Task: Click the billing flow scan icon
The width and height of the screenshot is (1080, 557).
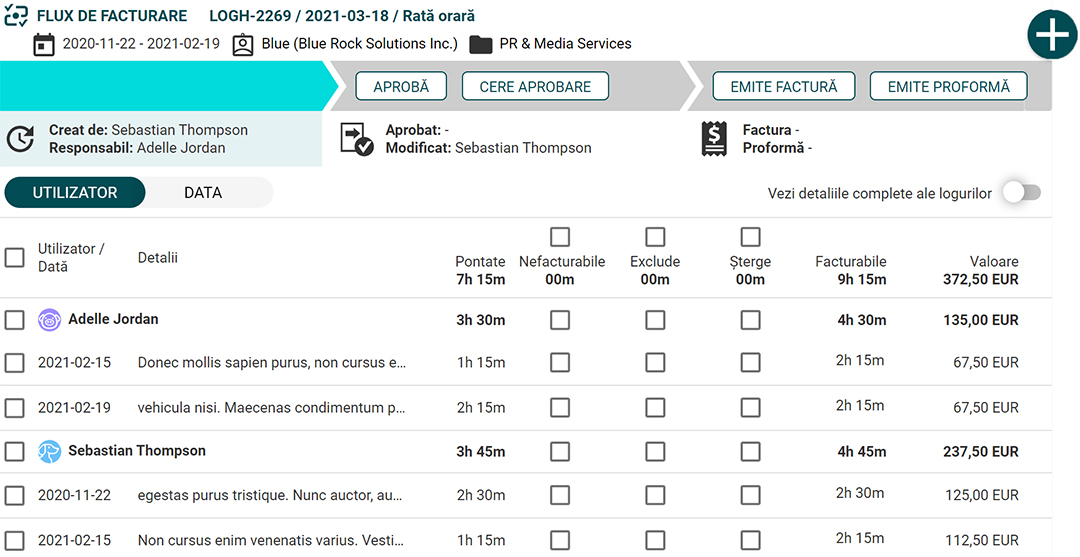Action: click(16, 16)
